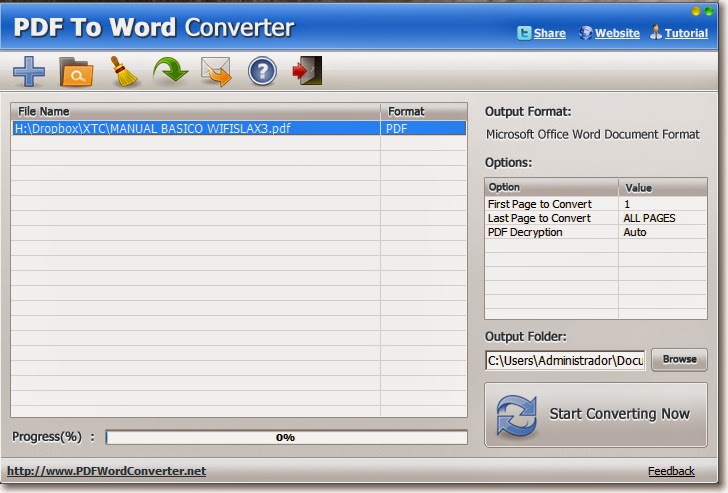
Task: Open the Feedback link
Action: coord(671,471)
